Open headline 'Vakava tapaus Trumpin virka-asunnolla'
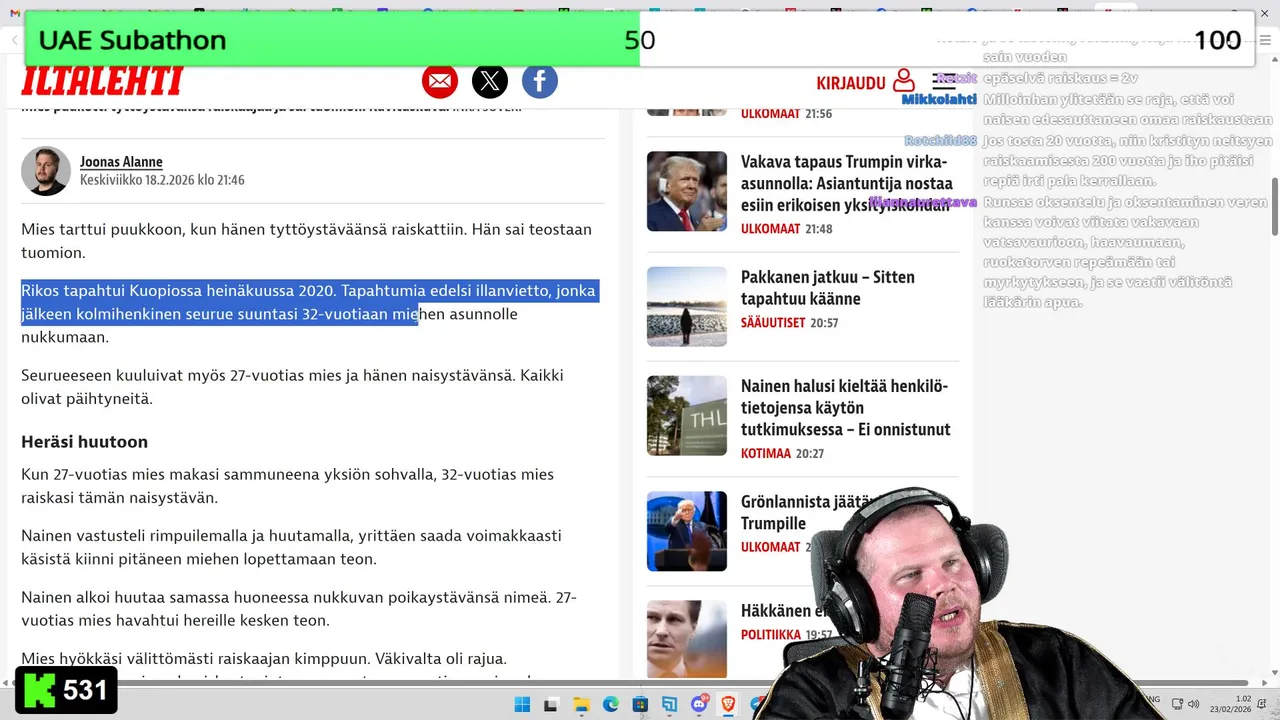1280x720 pixels. [x=846, y=183]
